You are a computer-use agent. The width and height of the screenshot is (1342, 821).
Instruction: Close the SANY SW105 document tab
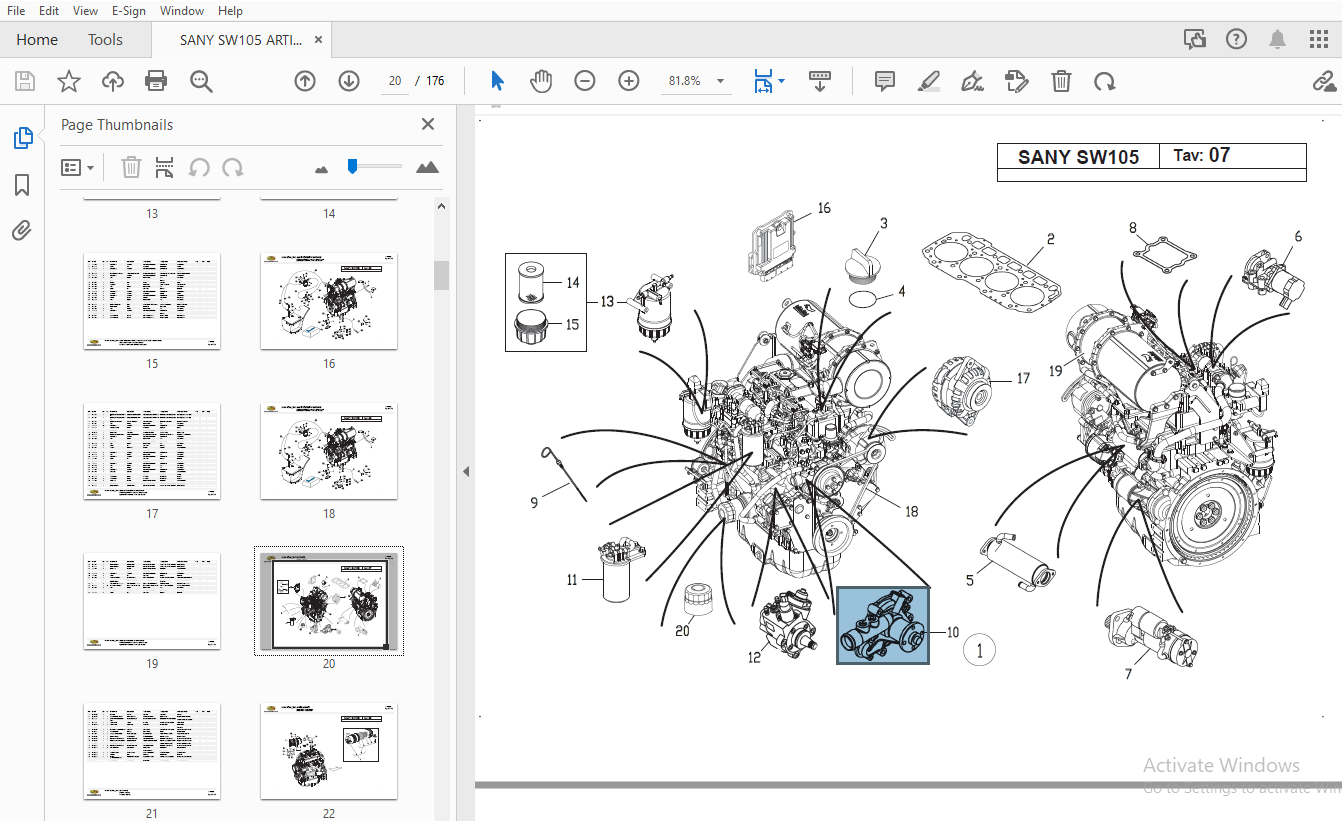pyautogui.click(x=319, y=40)
